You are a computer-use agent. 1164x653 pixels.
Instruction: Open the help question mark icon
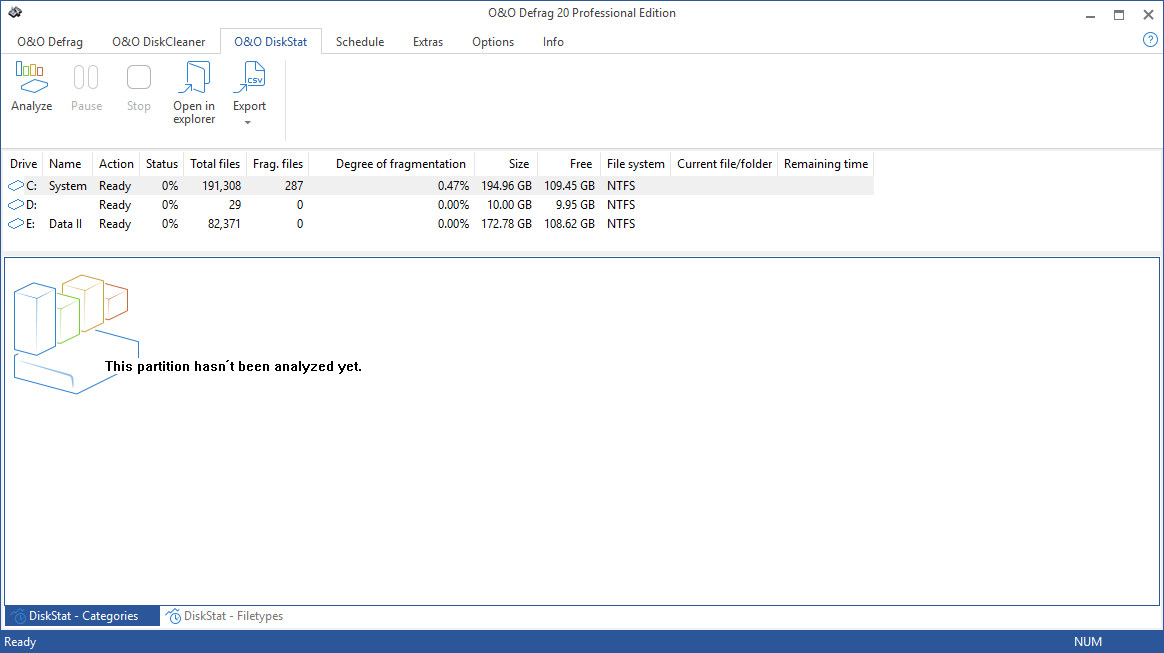coord(1150,40)
